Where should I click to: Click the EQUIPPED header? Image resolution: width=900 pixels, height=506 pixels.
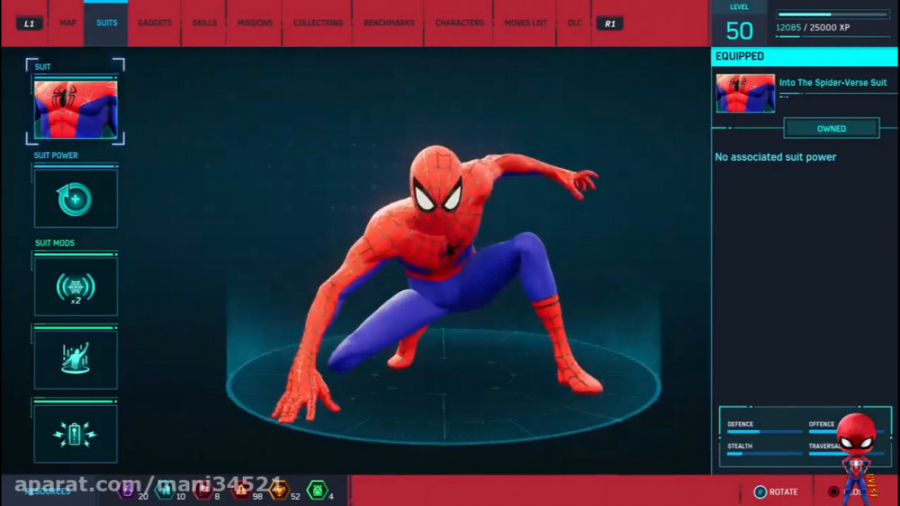click(x=804, y=56)
